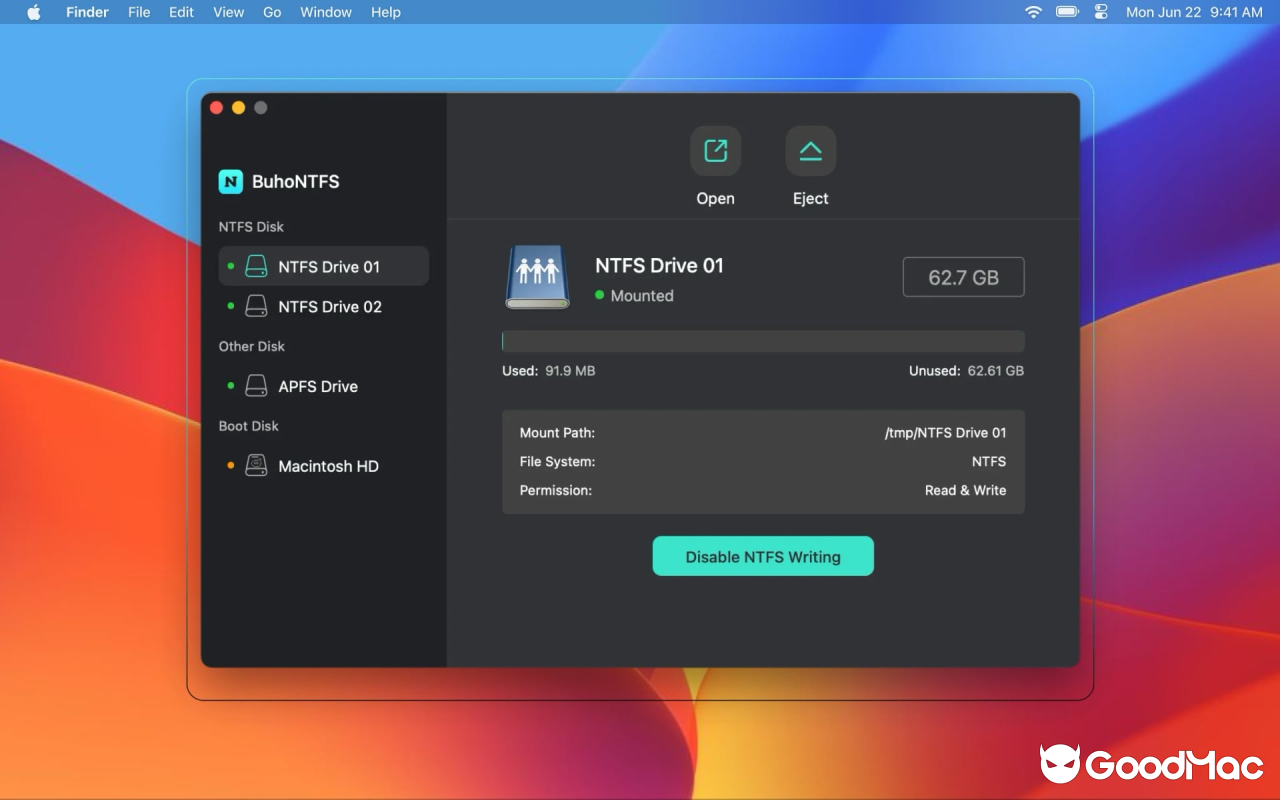
Task: Select NTFS Drive 02 in sidebar
Action: 324,306
